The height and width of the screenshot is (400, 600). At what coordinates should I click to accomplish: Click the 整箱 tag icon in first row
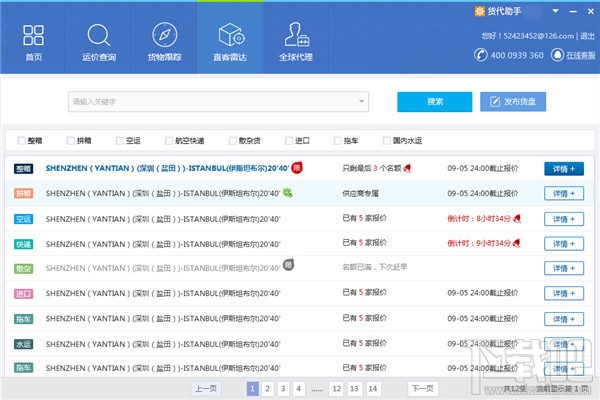pyautogui.click(x=23, y=168)
